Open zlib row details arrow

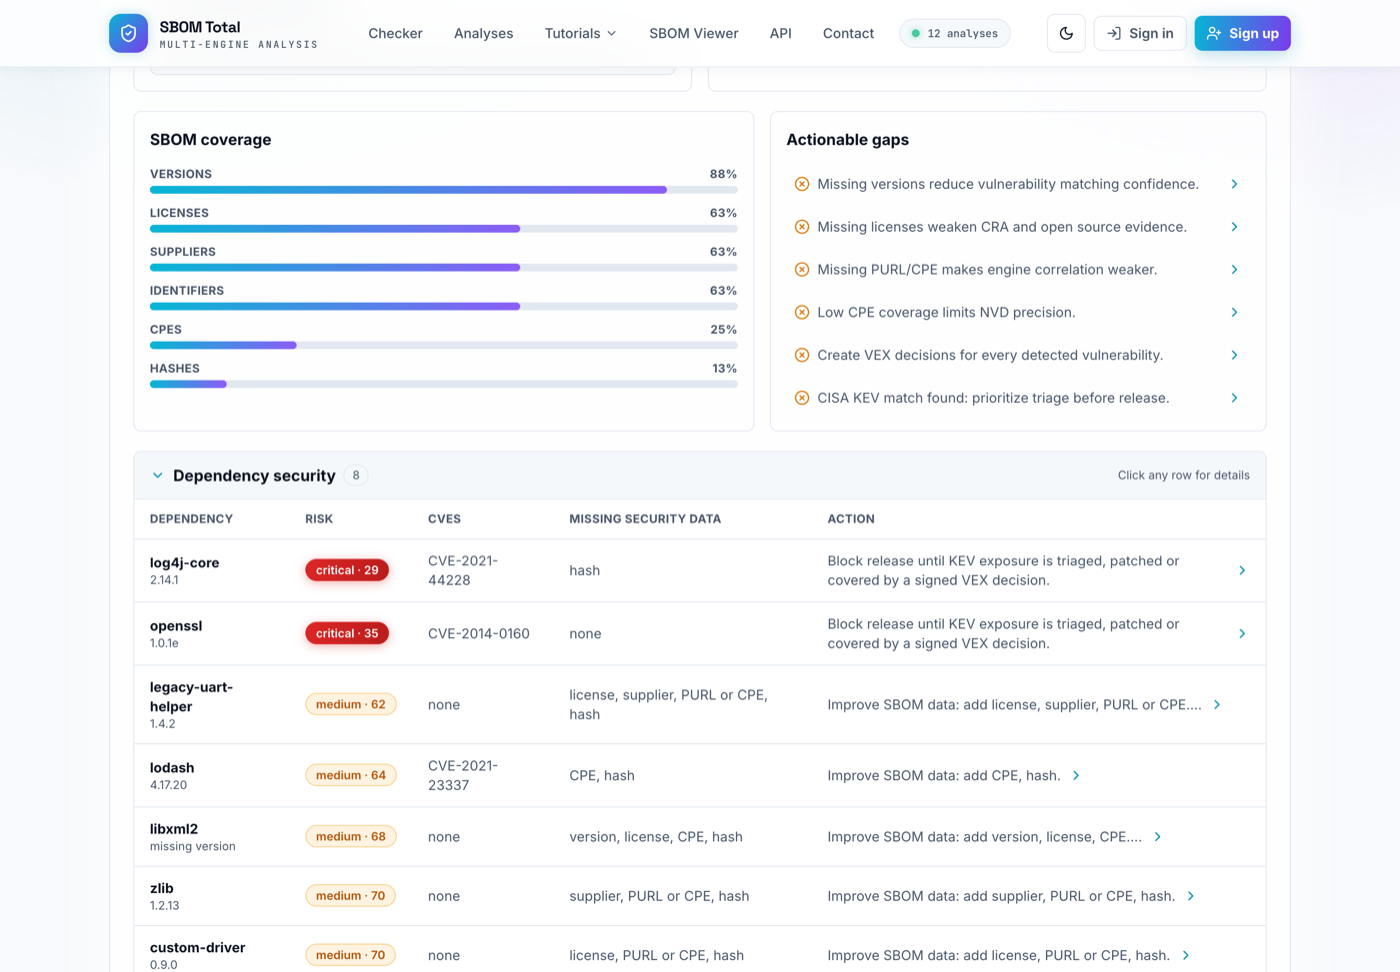[1191, 896]
